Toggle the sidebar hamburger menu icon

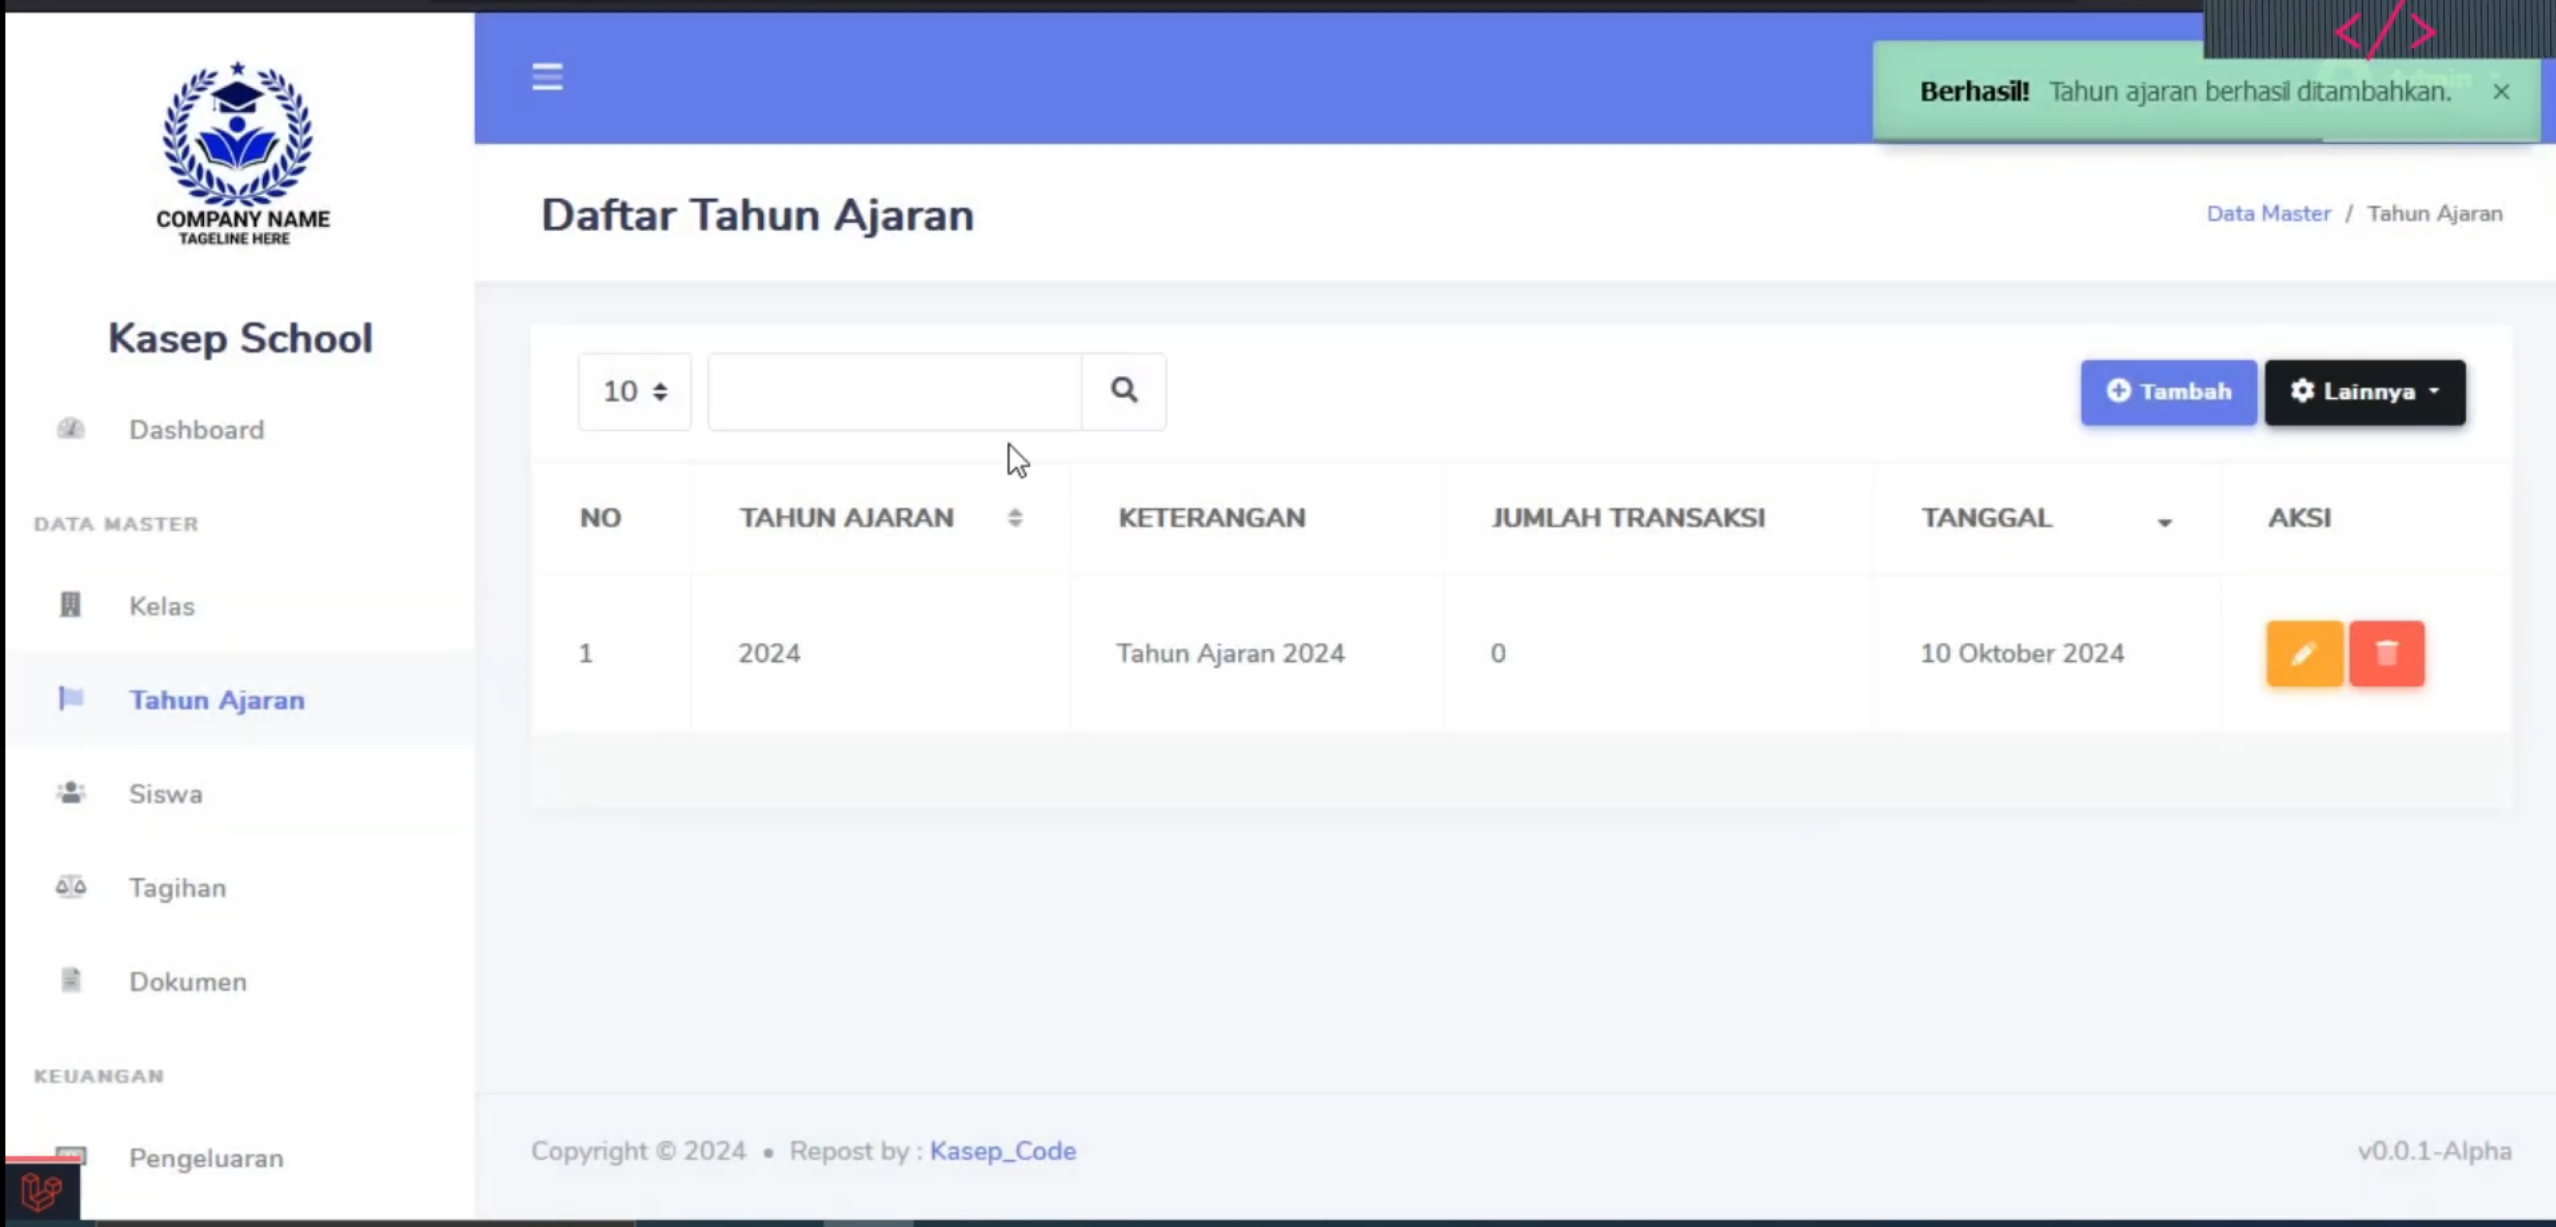pos(547,77)
